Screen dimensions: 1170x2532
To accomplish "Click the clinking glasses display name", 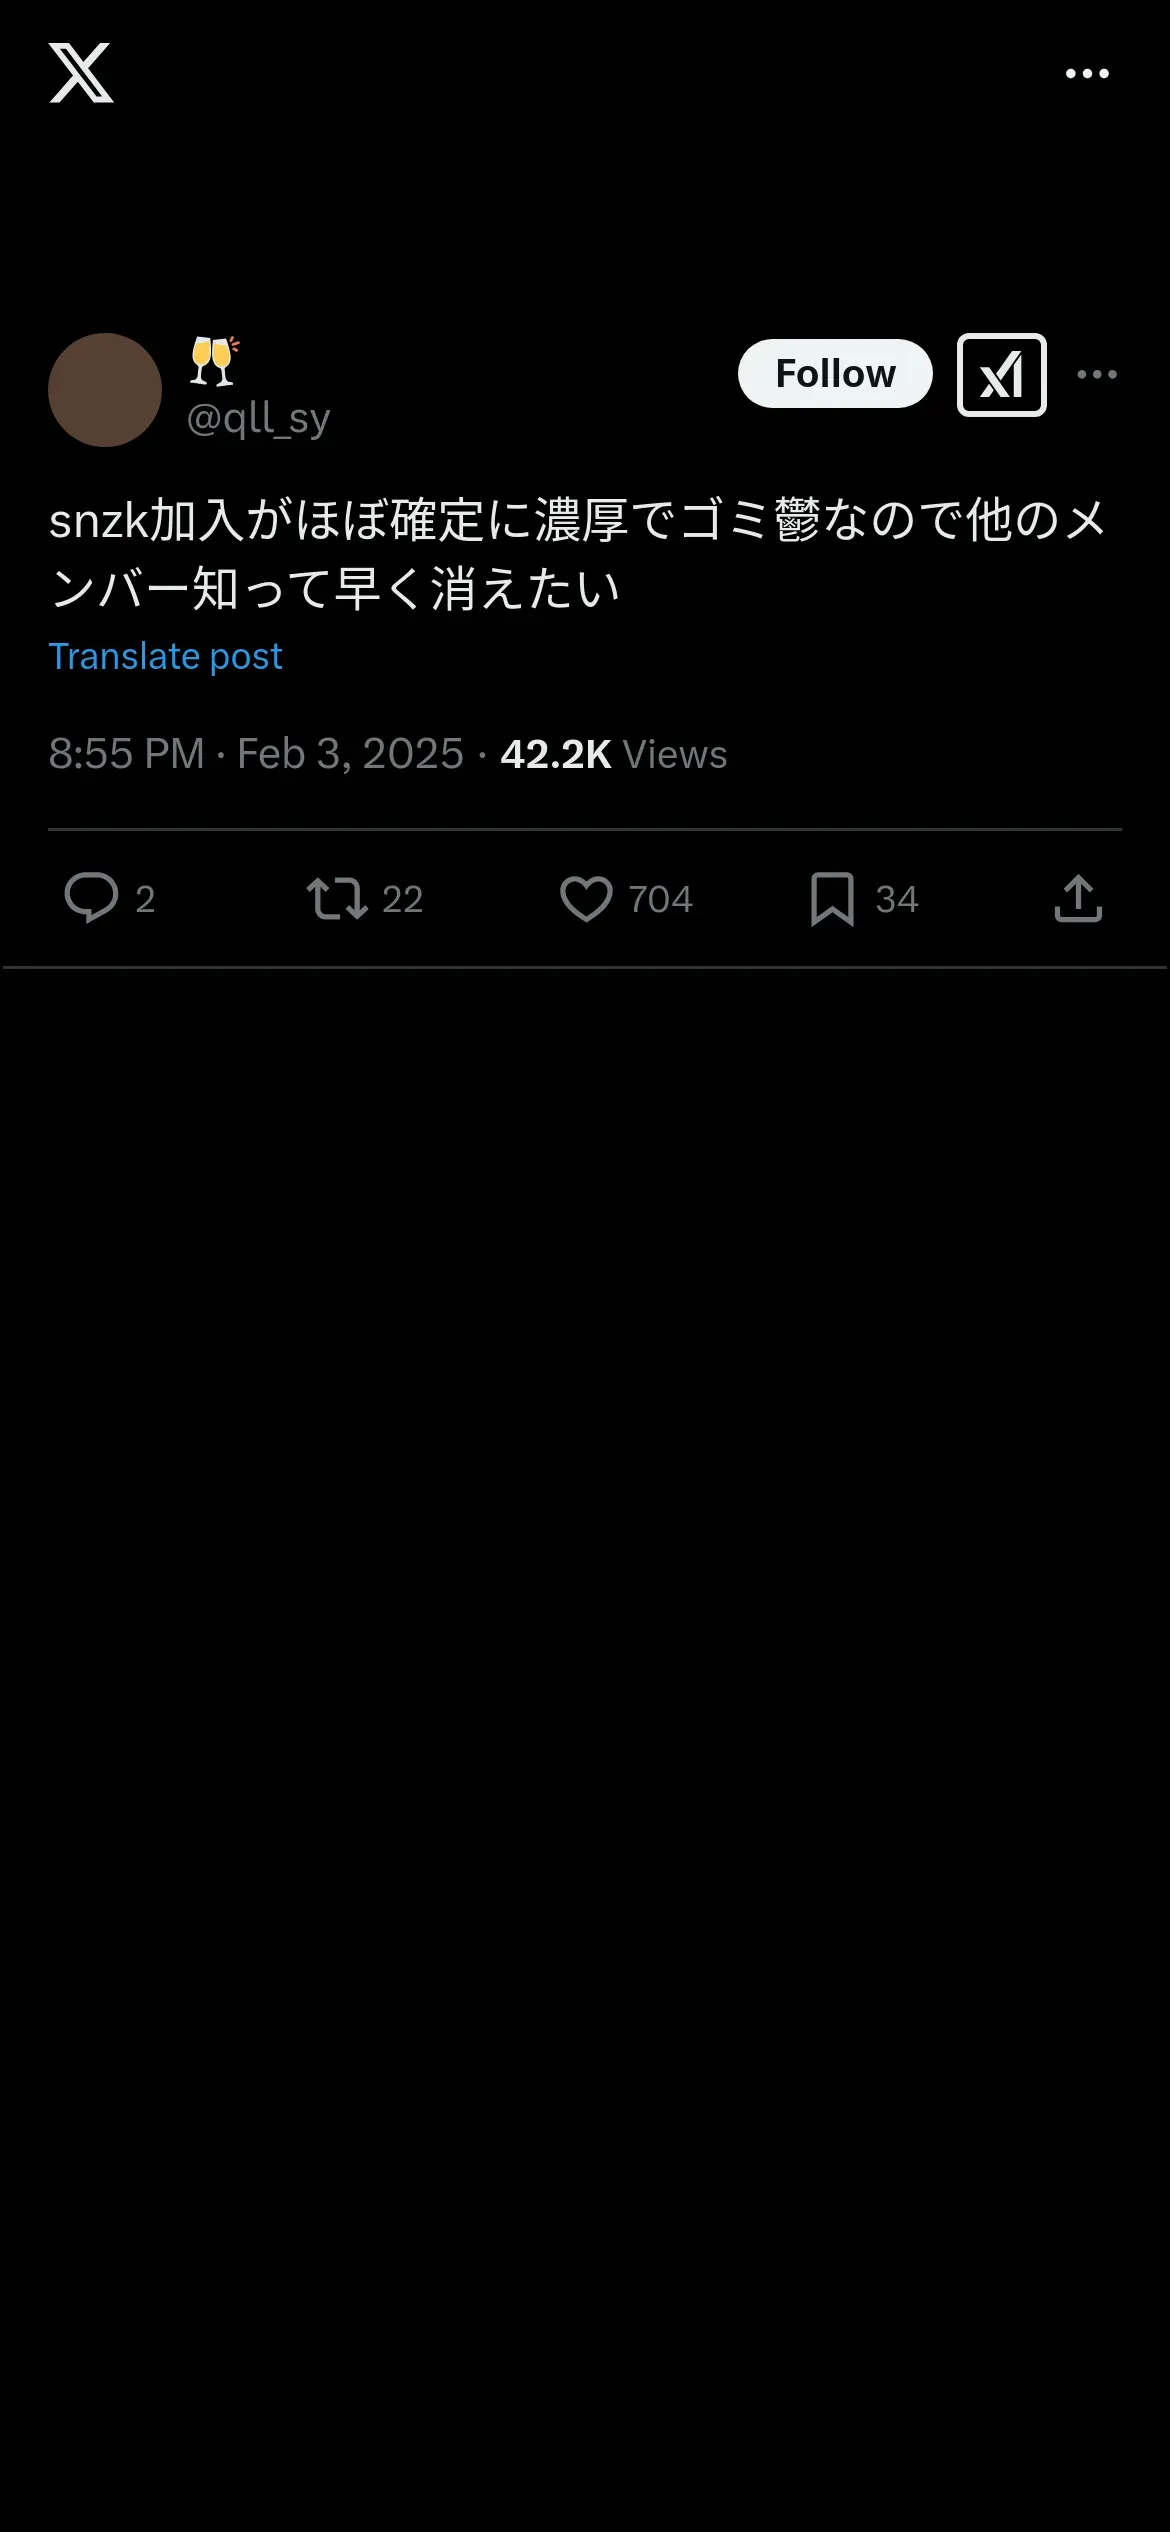I will [214, 361].
